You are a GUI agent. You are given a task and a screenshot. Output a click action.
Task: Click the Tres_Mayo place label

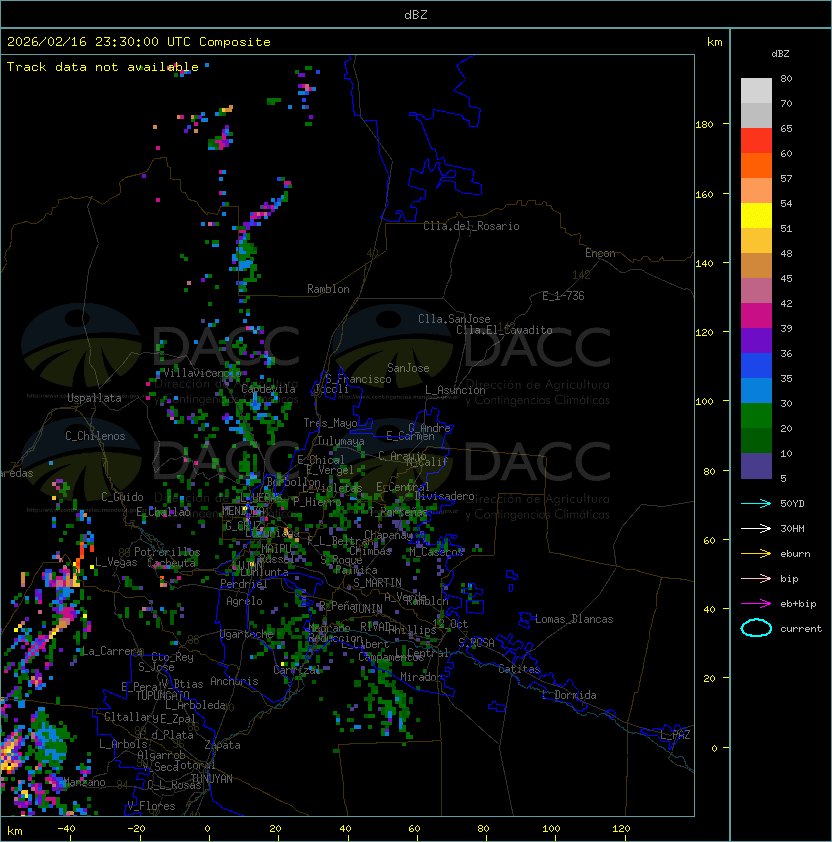coord(330,423)
